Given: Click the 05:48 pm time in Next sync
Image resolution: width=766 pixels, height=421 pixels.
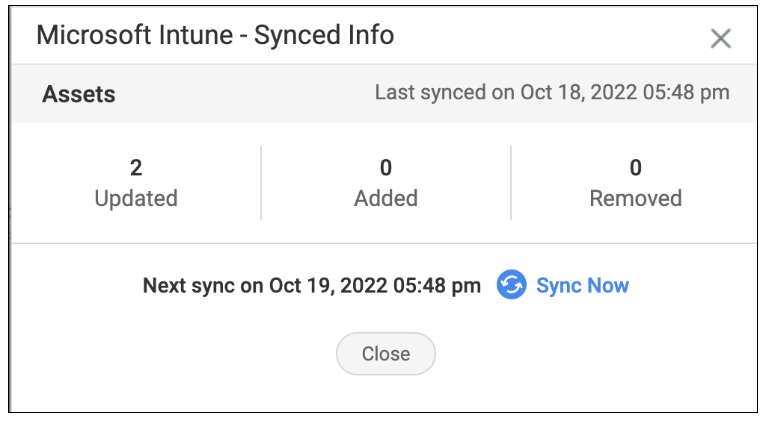Looking at the screenshot, I should [x=437, y=286].
